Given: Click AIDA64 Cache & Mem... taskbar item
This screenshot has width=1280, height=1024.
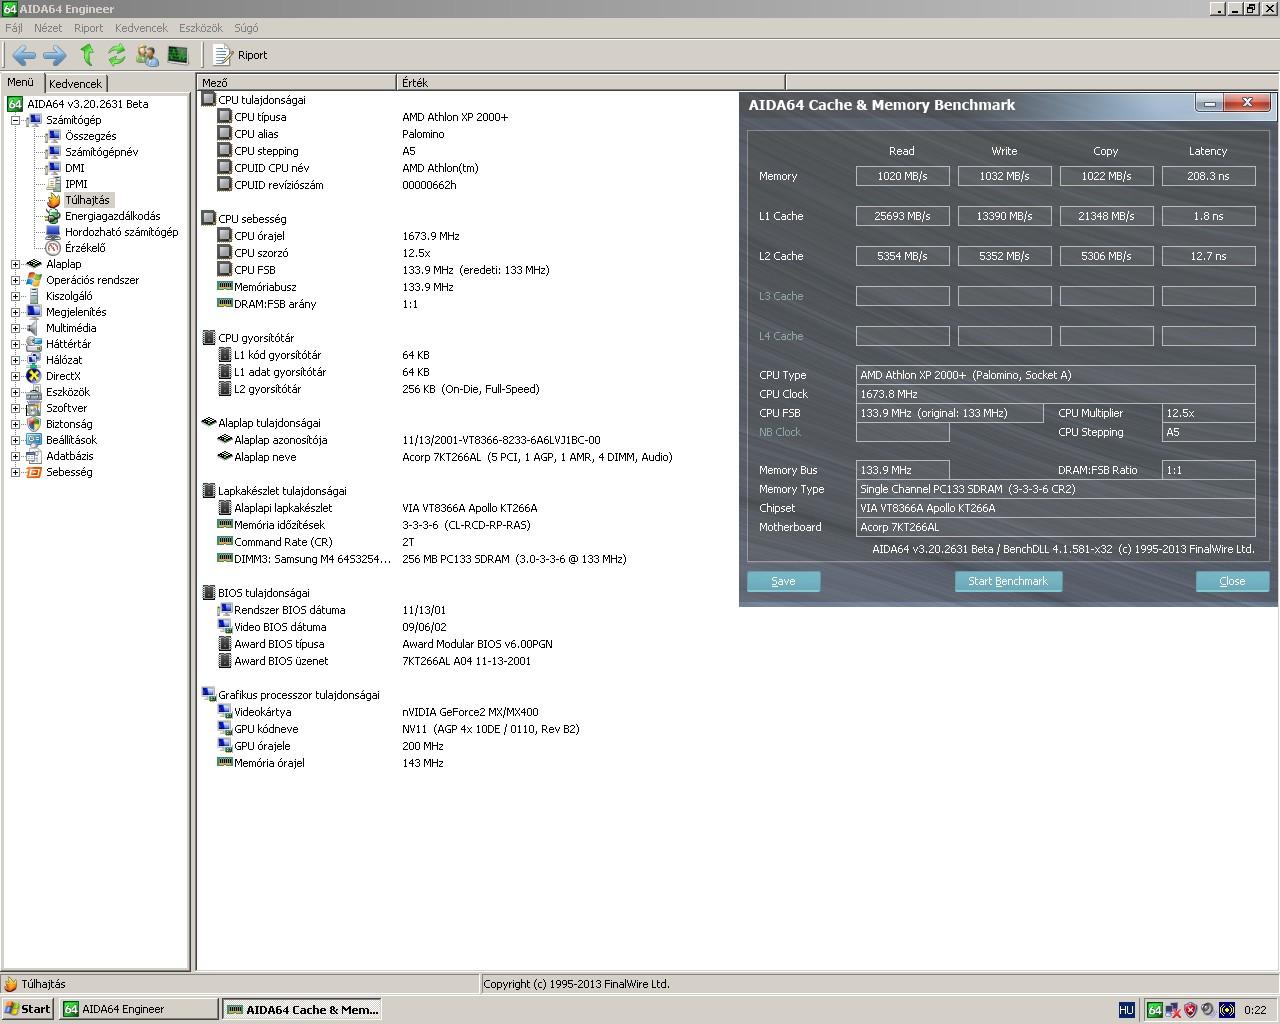Looking at the screenshot, I should point(303,1009).
